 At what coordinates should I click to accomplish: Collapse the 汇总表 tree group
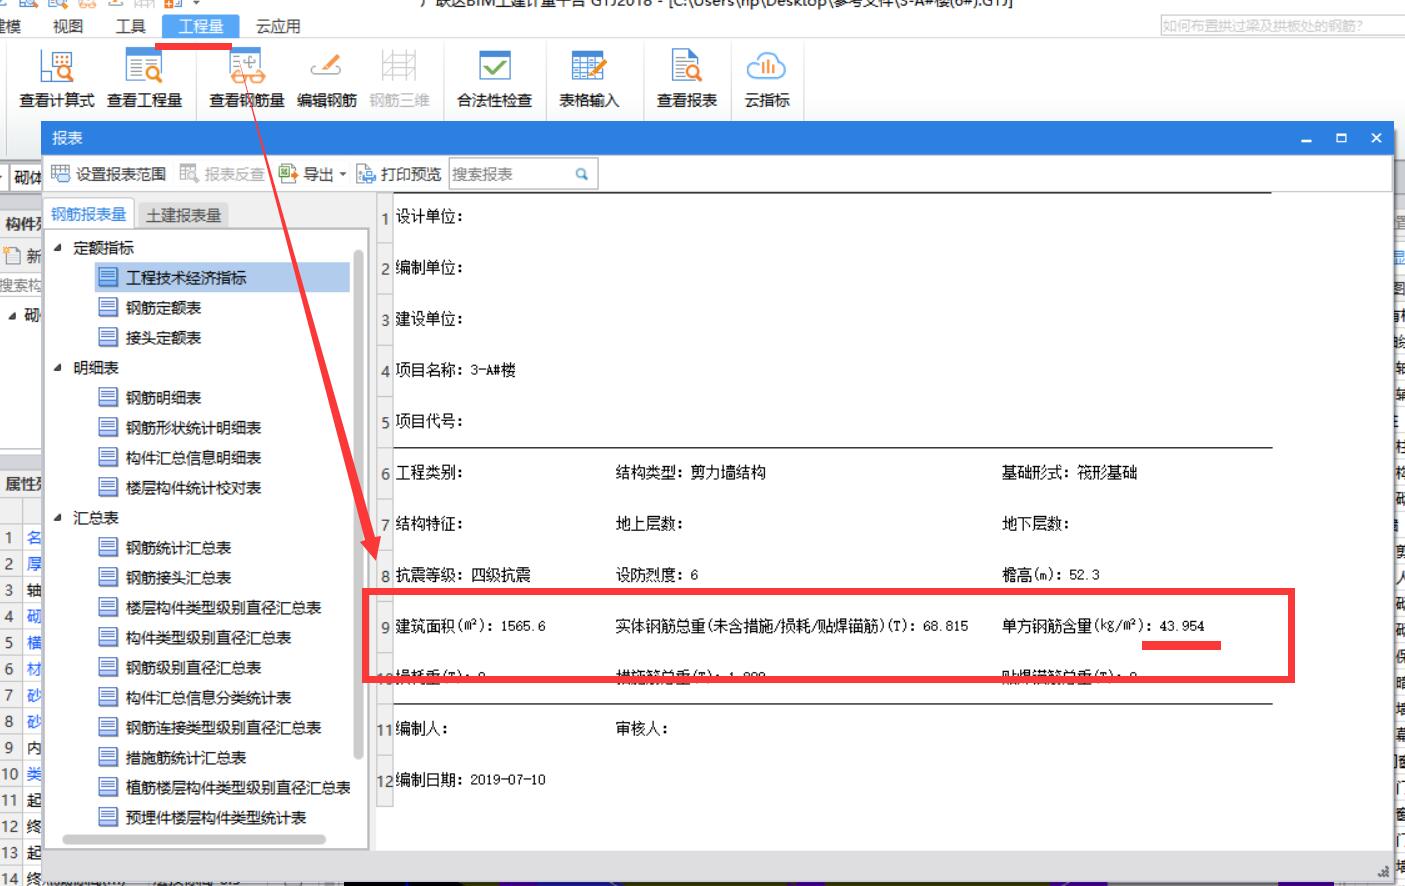(57, 517)
